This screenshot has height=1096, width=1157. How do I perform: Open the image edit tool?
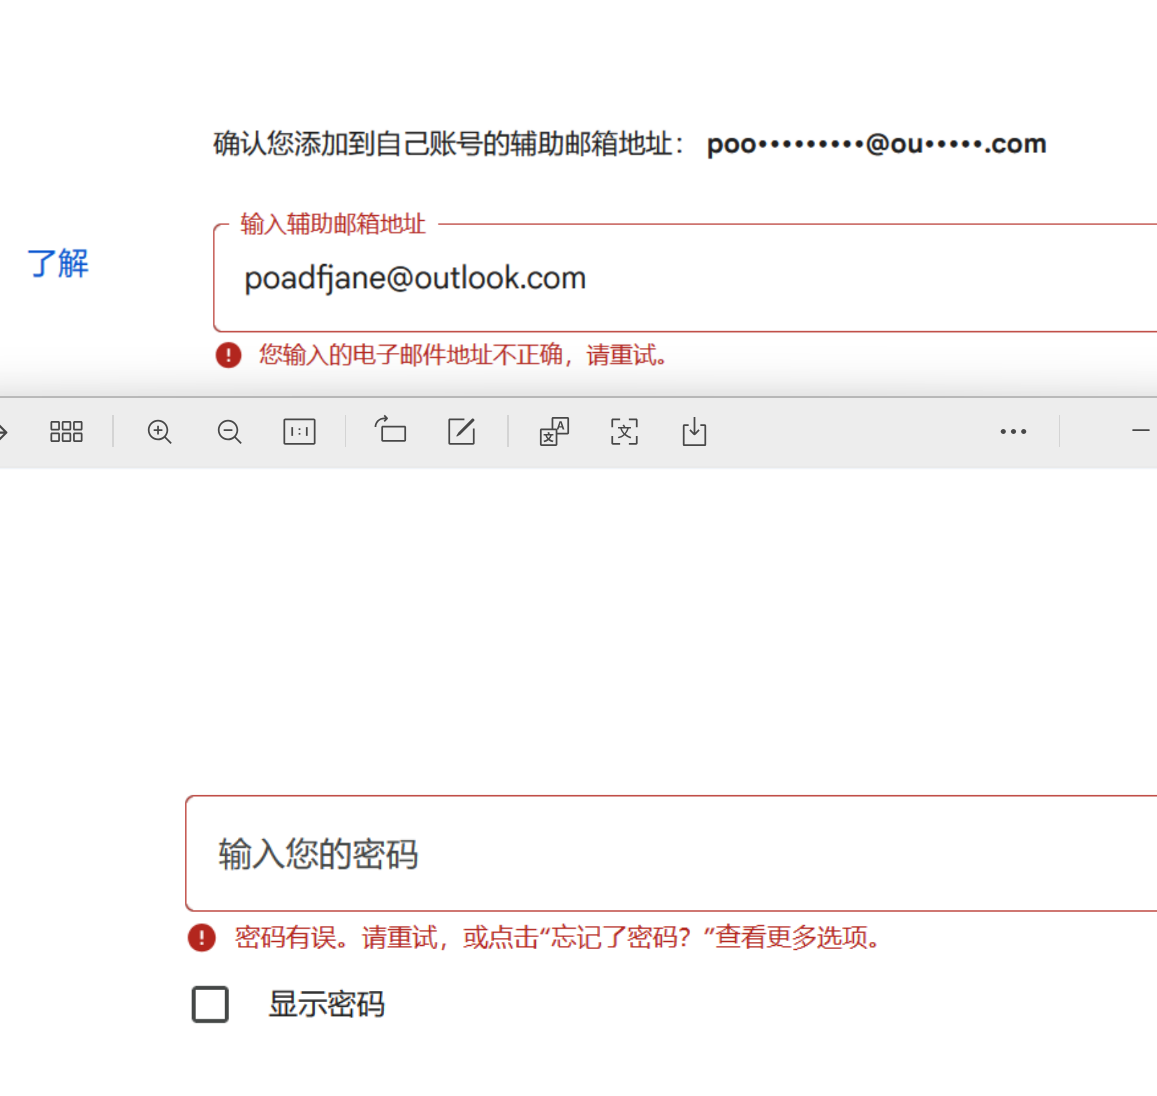[x=461, y=432]
